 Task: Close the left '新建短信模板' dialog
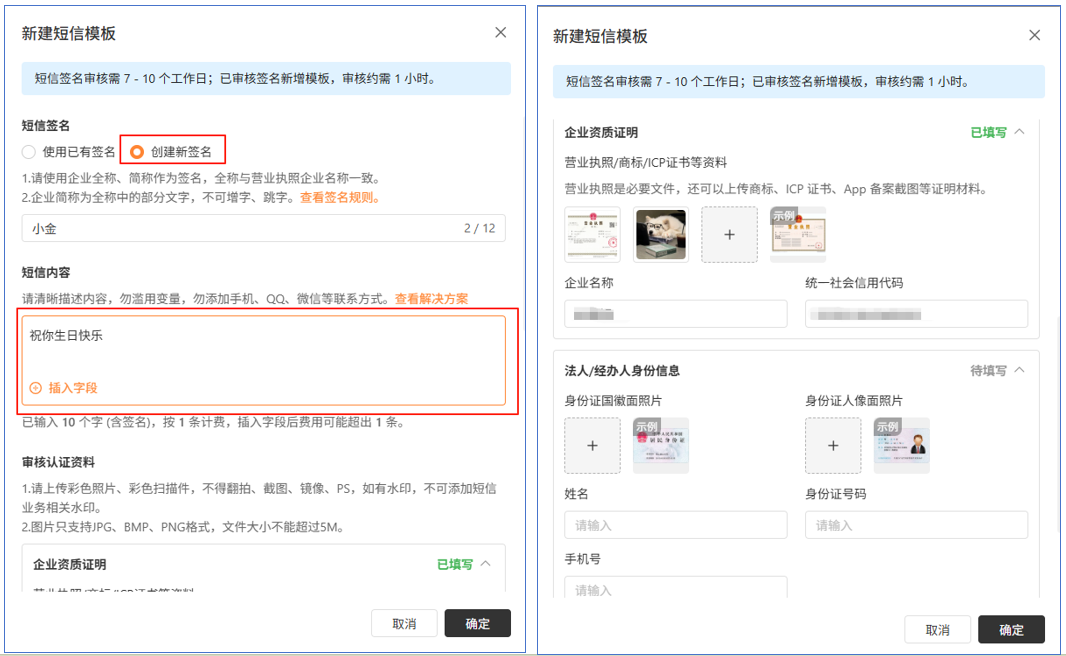pyautogui.click(x=500, y=33)
